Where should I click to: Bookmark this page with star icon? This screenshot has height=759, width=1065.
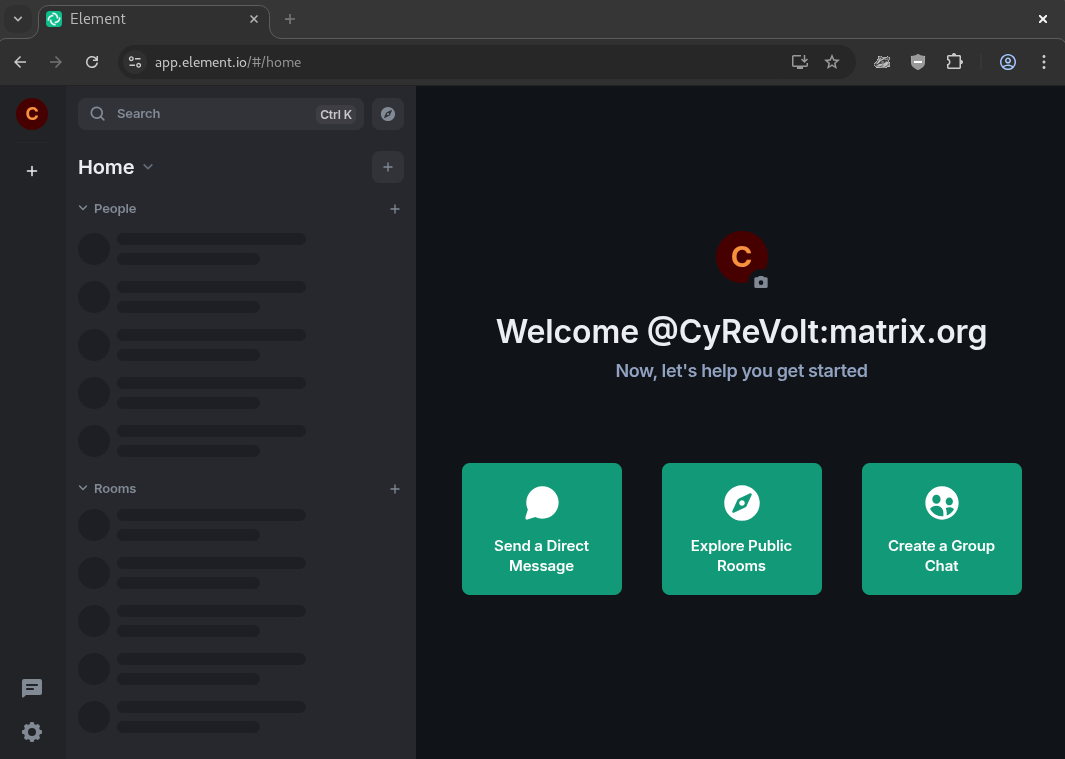[831, 62]
